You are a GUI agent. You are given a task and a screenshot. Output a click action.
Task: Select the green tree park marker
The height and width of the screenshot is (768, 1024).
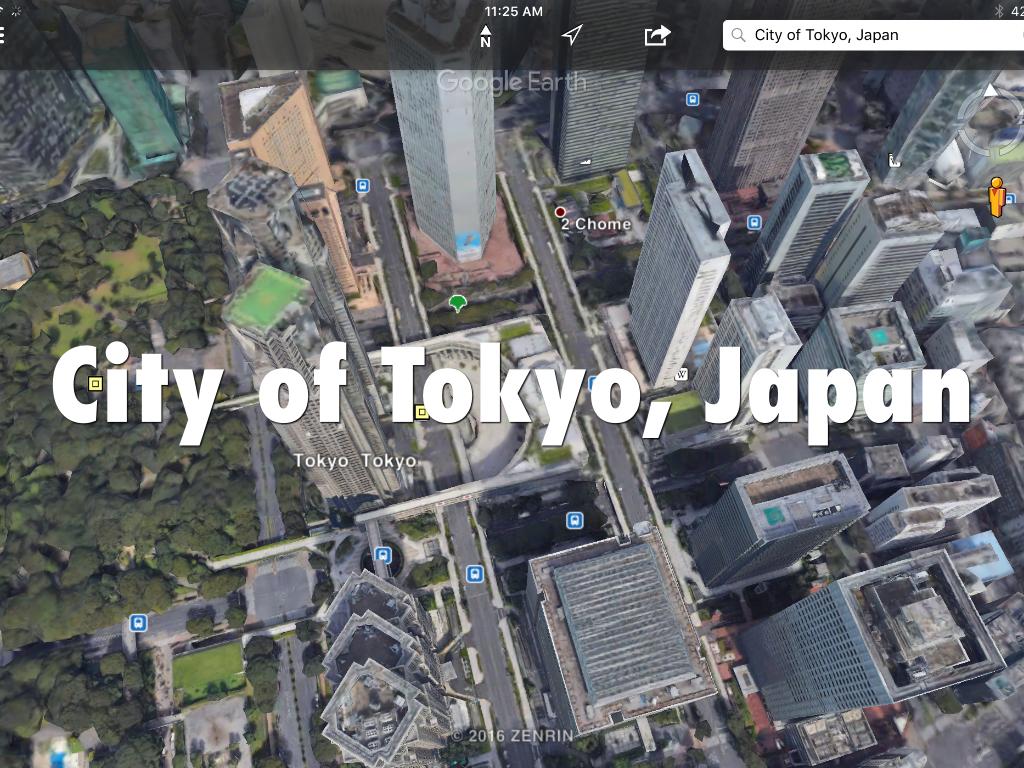tap(458, 302)
